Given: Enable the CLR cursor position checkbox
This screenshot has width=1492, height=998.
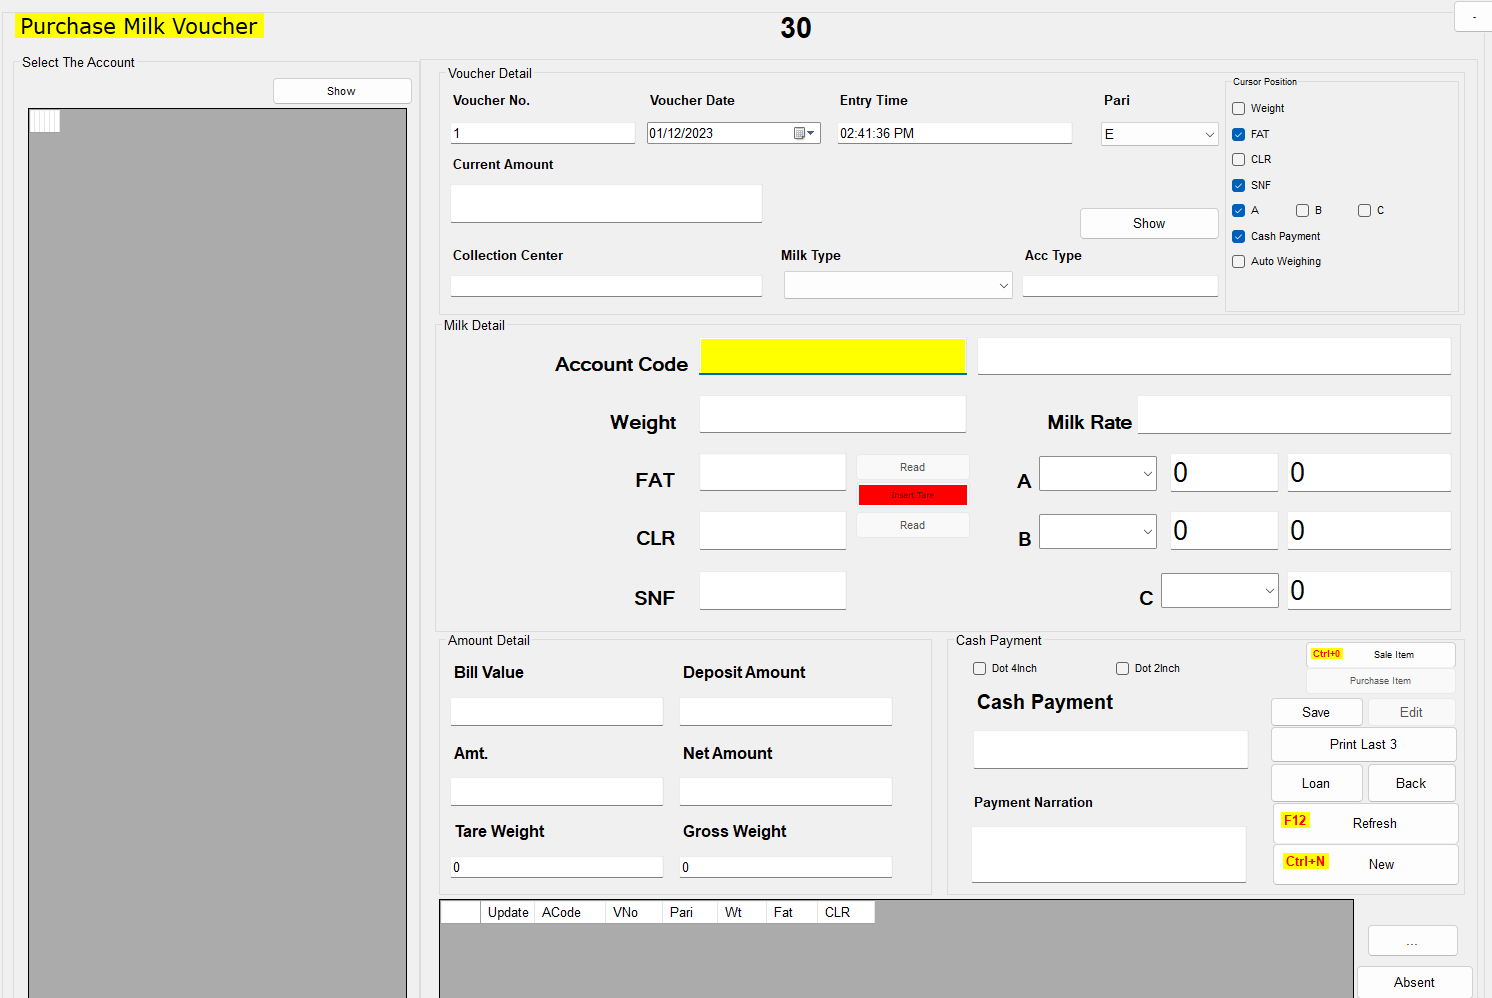Looking at the screenshot, I should click(1238, 159).
